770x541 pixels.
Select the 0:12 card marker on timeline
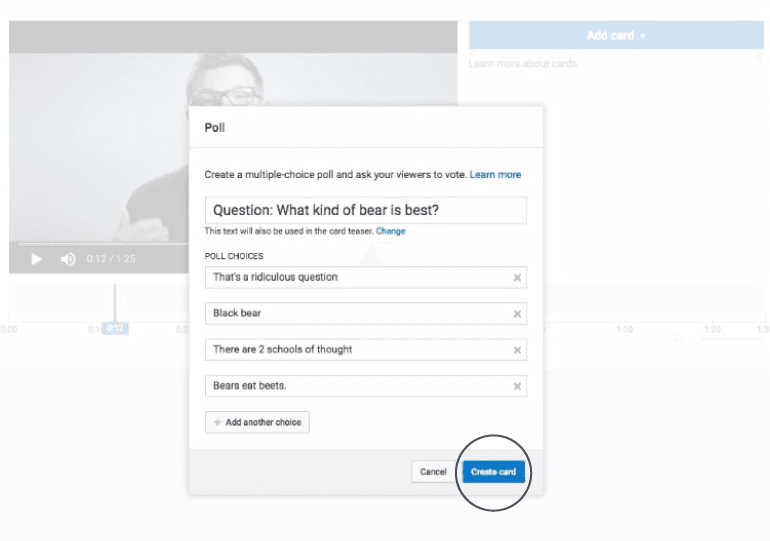(x=115, y=328)
